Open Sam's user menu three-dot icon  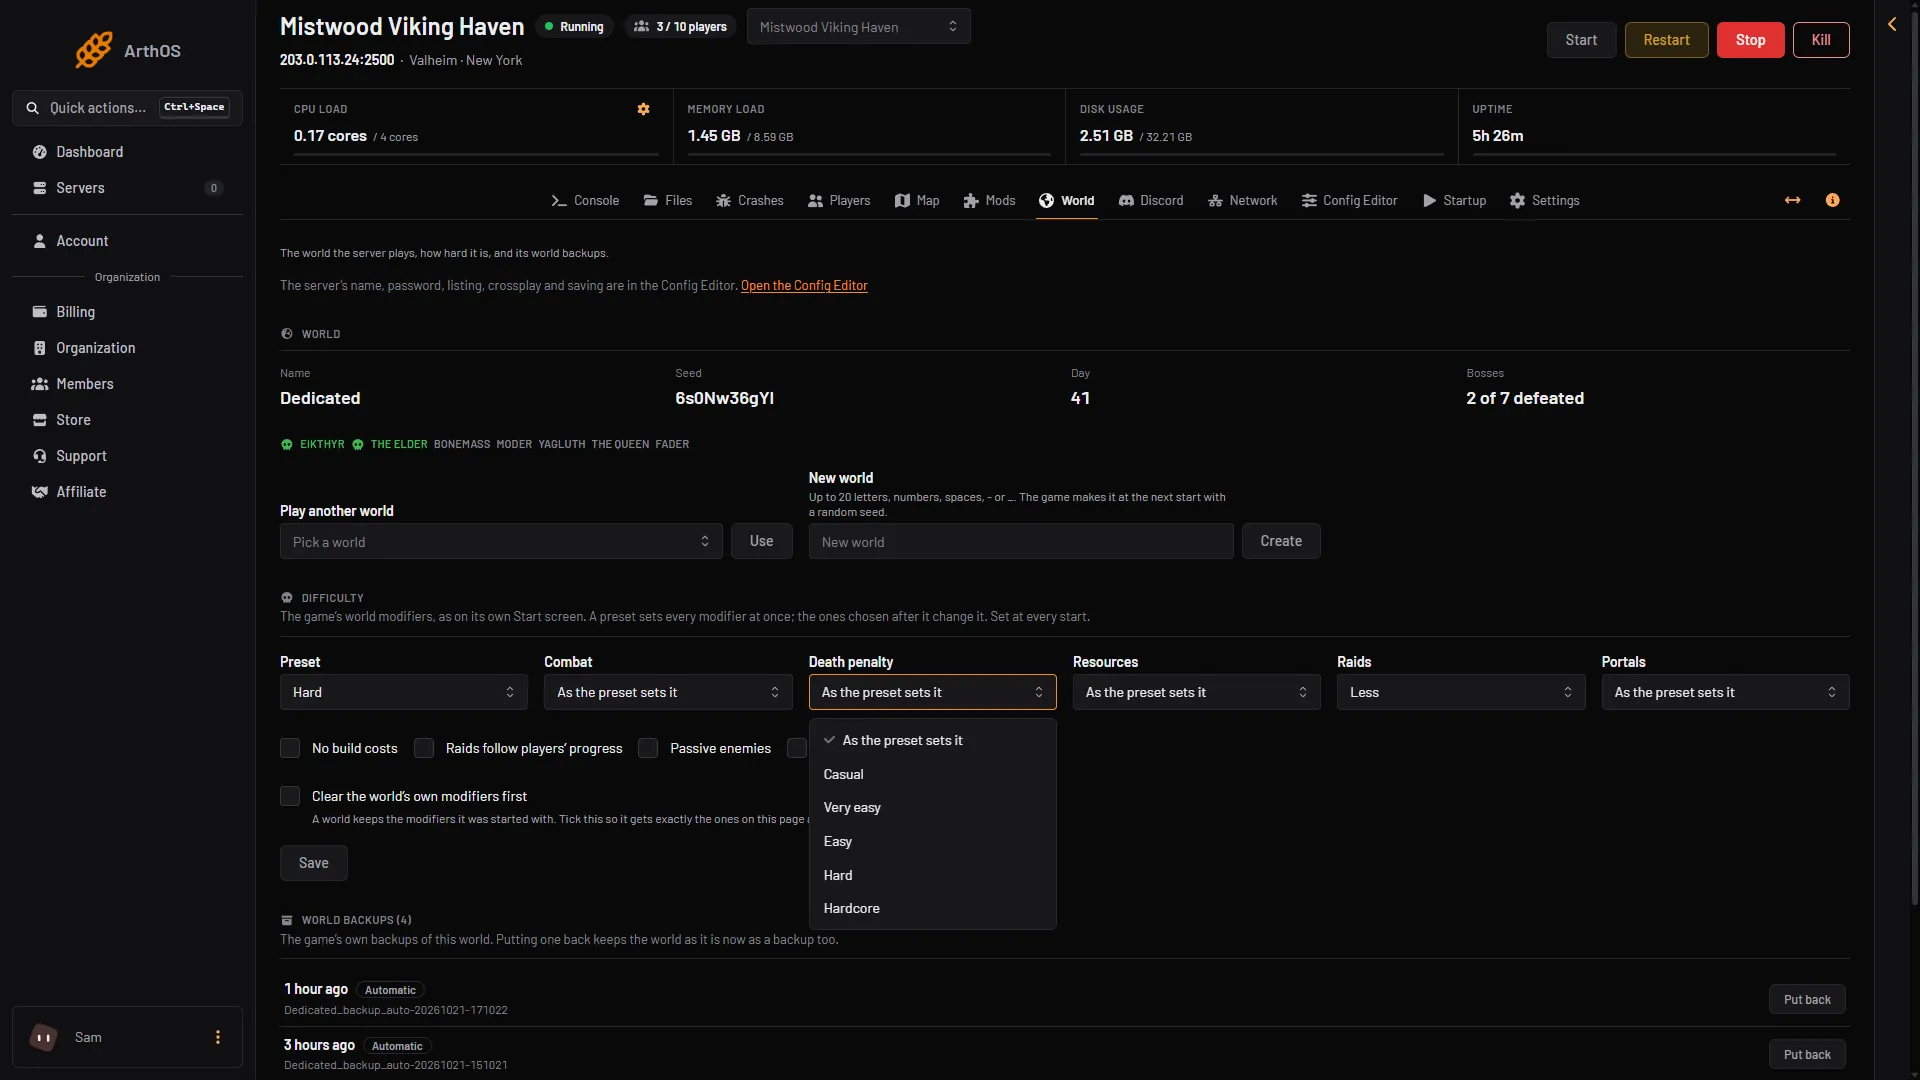(218, 1037)
